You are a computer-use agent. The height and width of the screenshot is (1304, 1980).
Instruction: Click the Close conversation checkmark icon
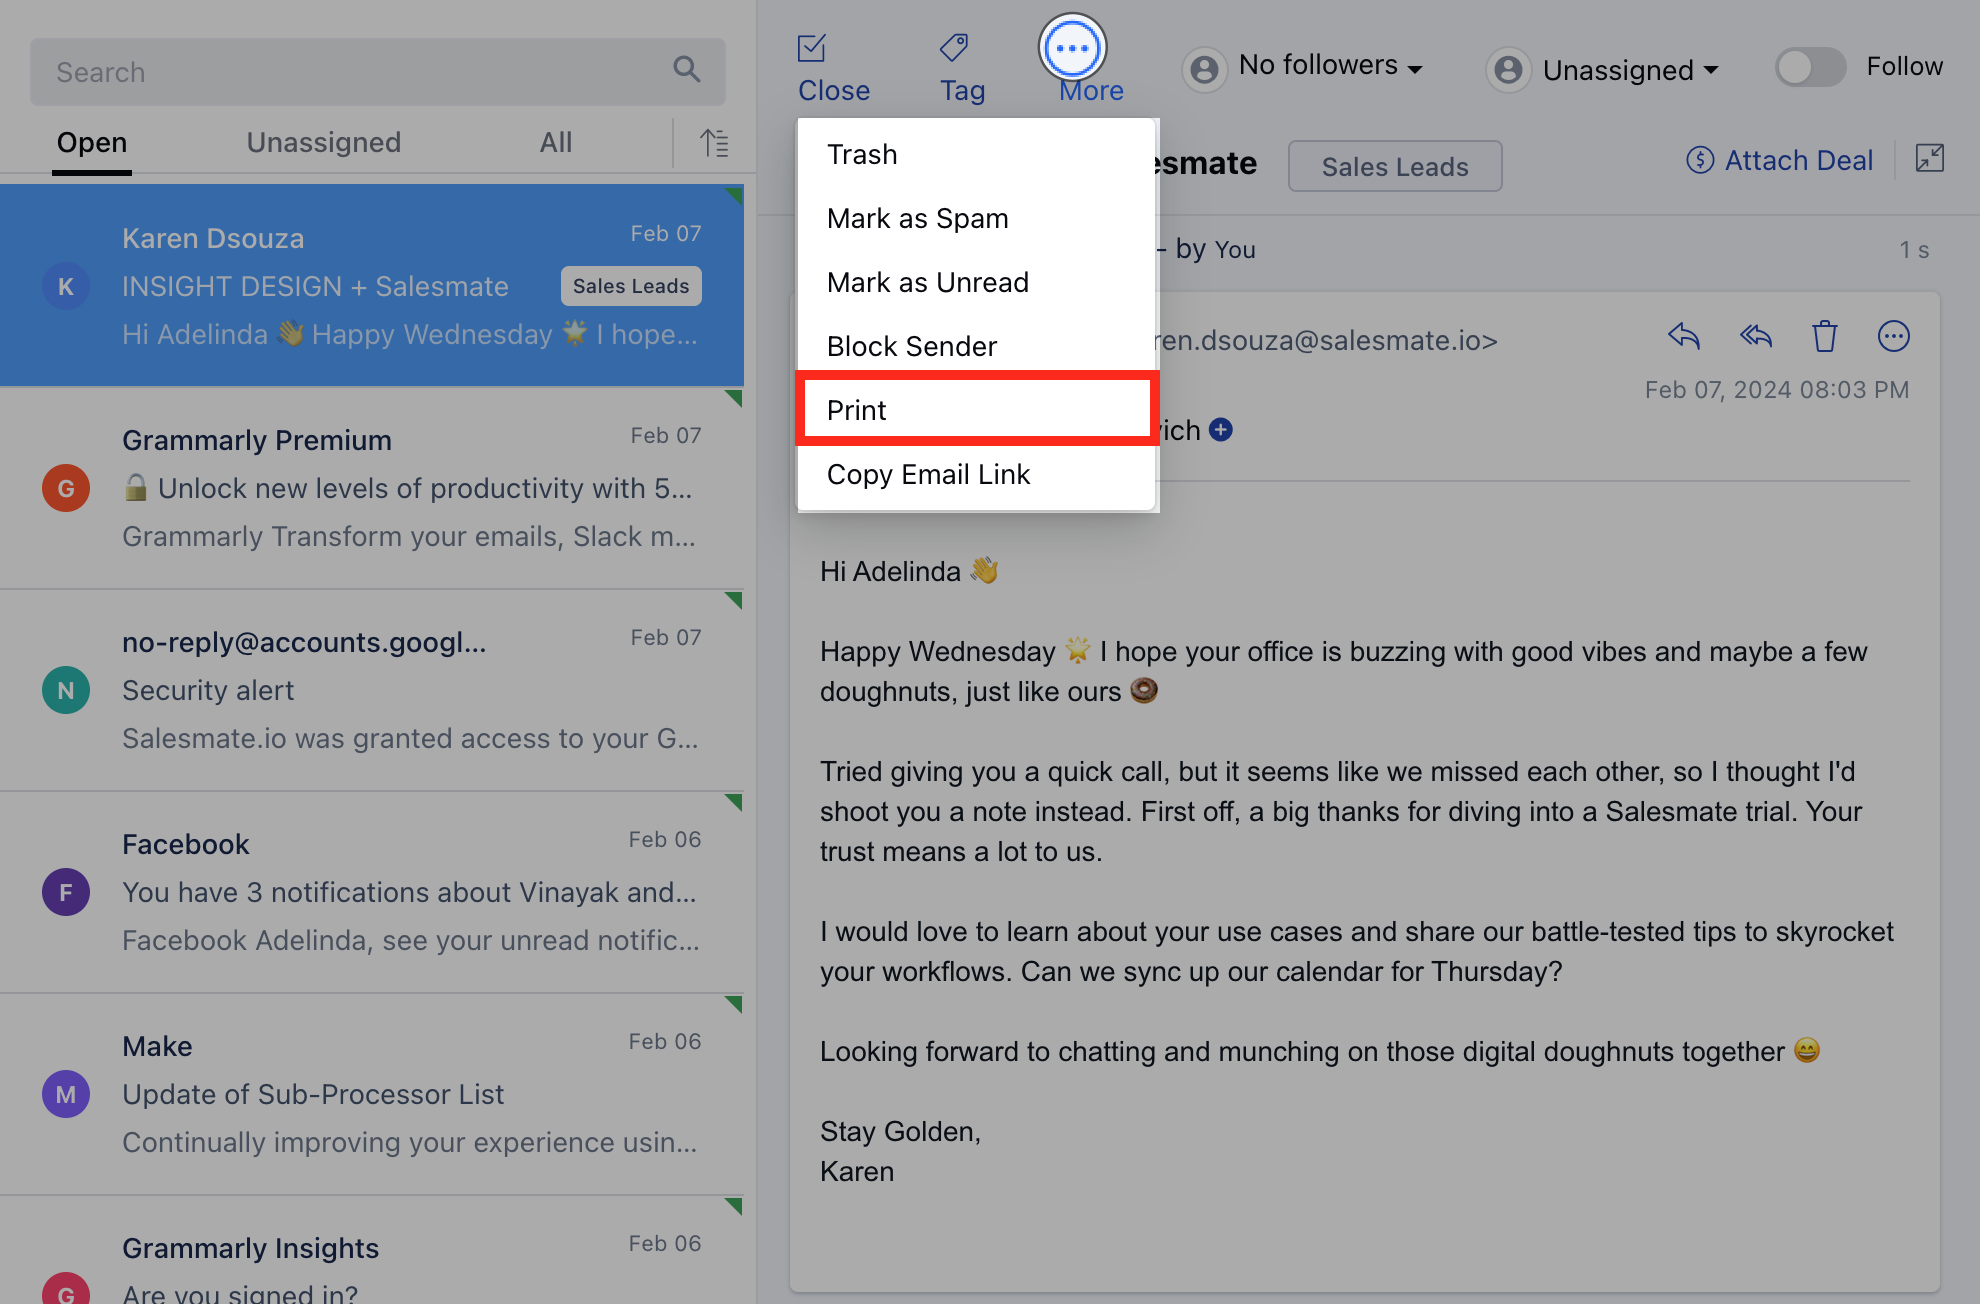812,48
